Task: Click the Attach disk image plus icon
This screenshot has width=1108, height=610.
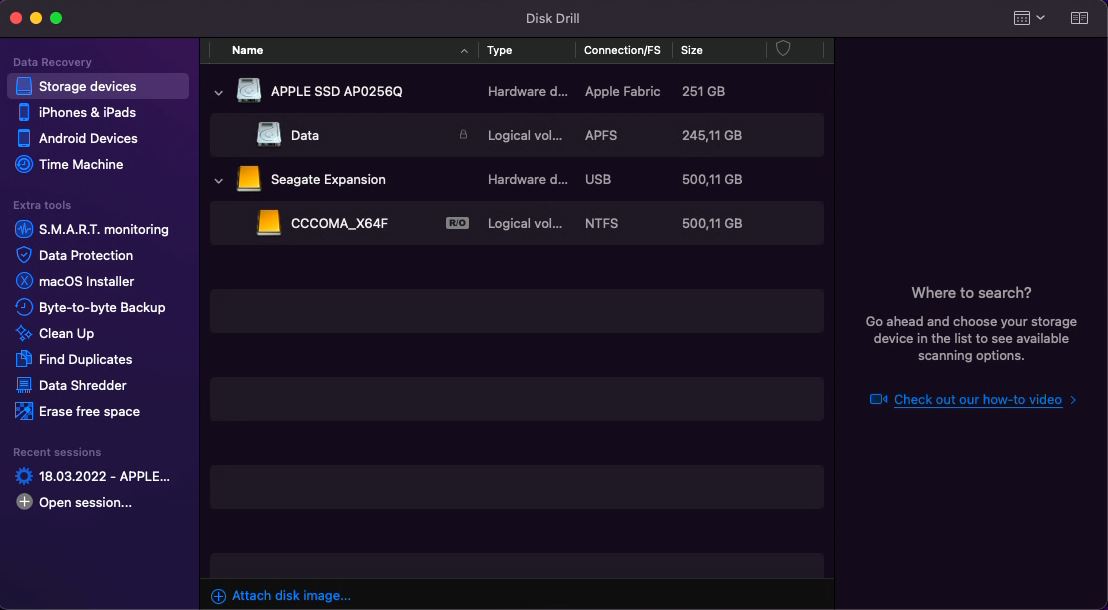Action: (x=218, y=597)
